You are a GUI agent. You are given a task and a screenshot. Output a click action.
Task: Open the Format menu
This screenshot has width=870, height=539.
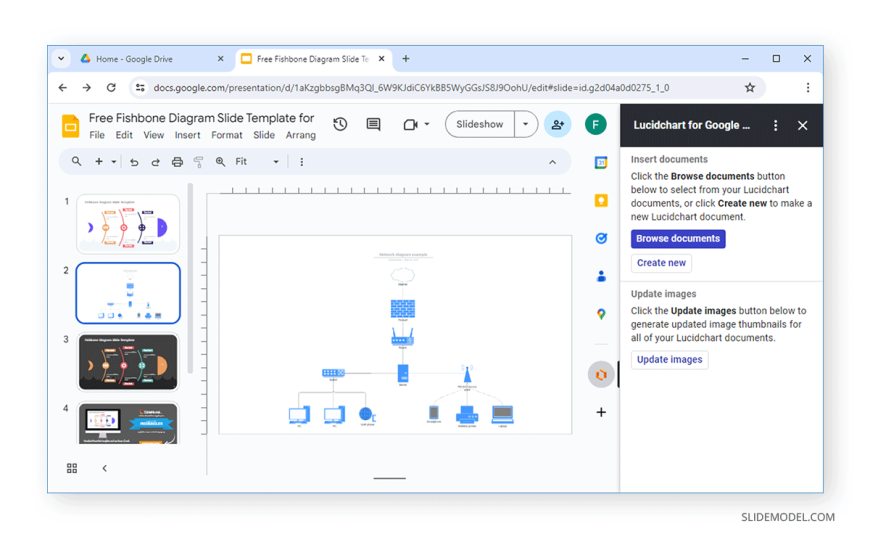click(226, 135)
